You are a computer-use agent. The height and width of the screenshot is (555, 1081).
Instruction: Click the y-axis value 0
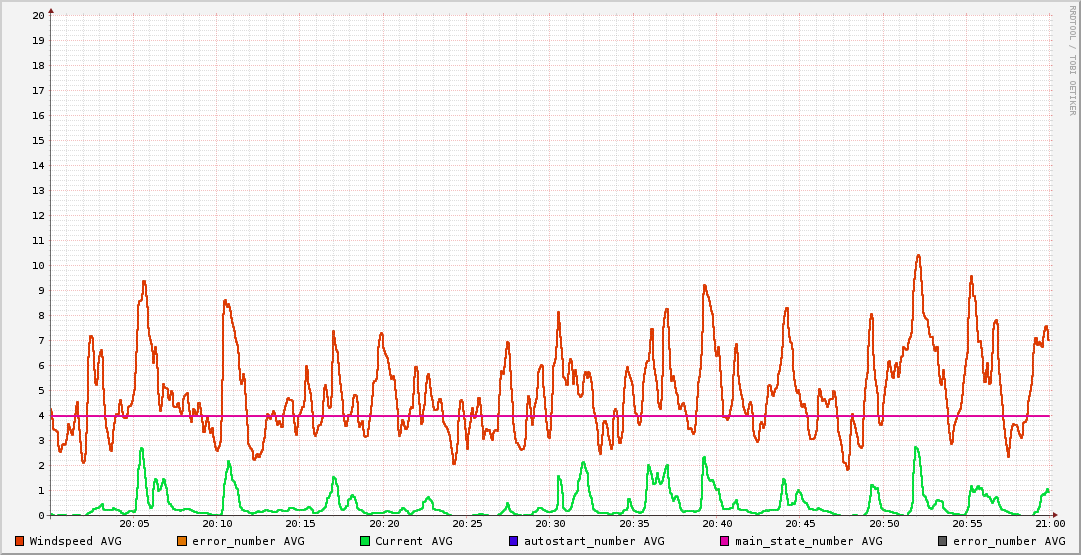[x=42, y=515]
